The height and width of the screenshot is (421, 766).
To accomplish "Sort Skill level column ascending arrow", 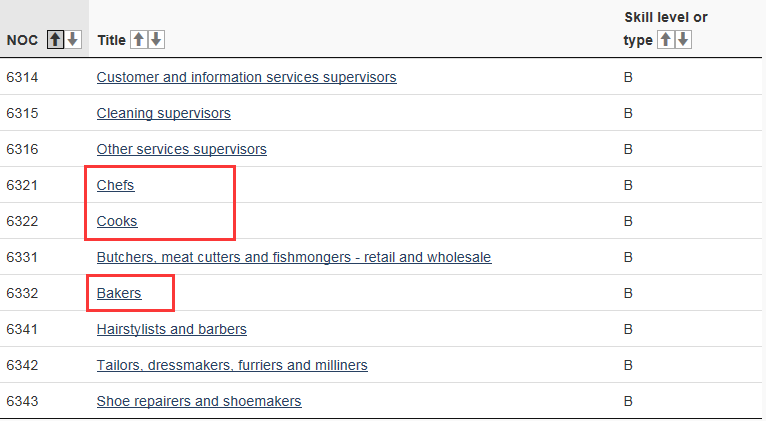I will pos(665,40).
